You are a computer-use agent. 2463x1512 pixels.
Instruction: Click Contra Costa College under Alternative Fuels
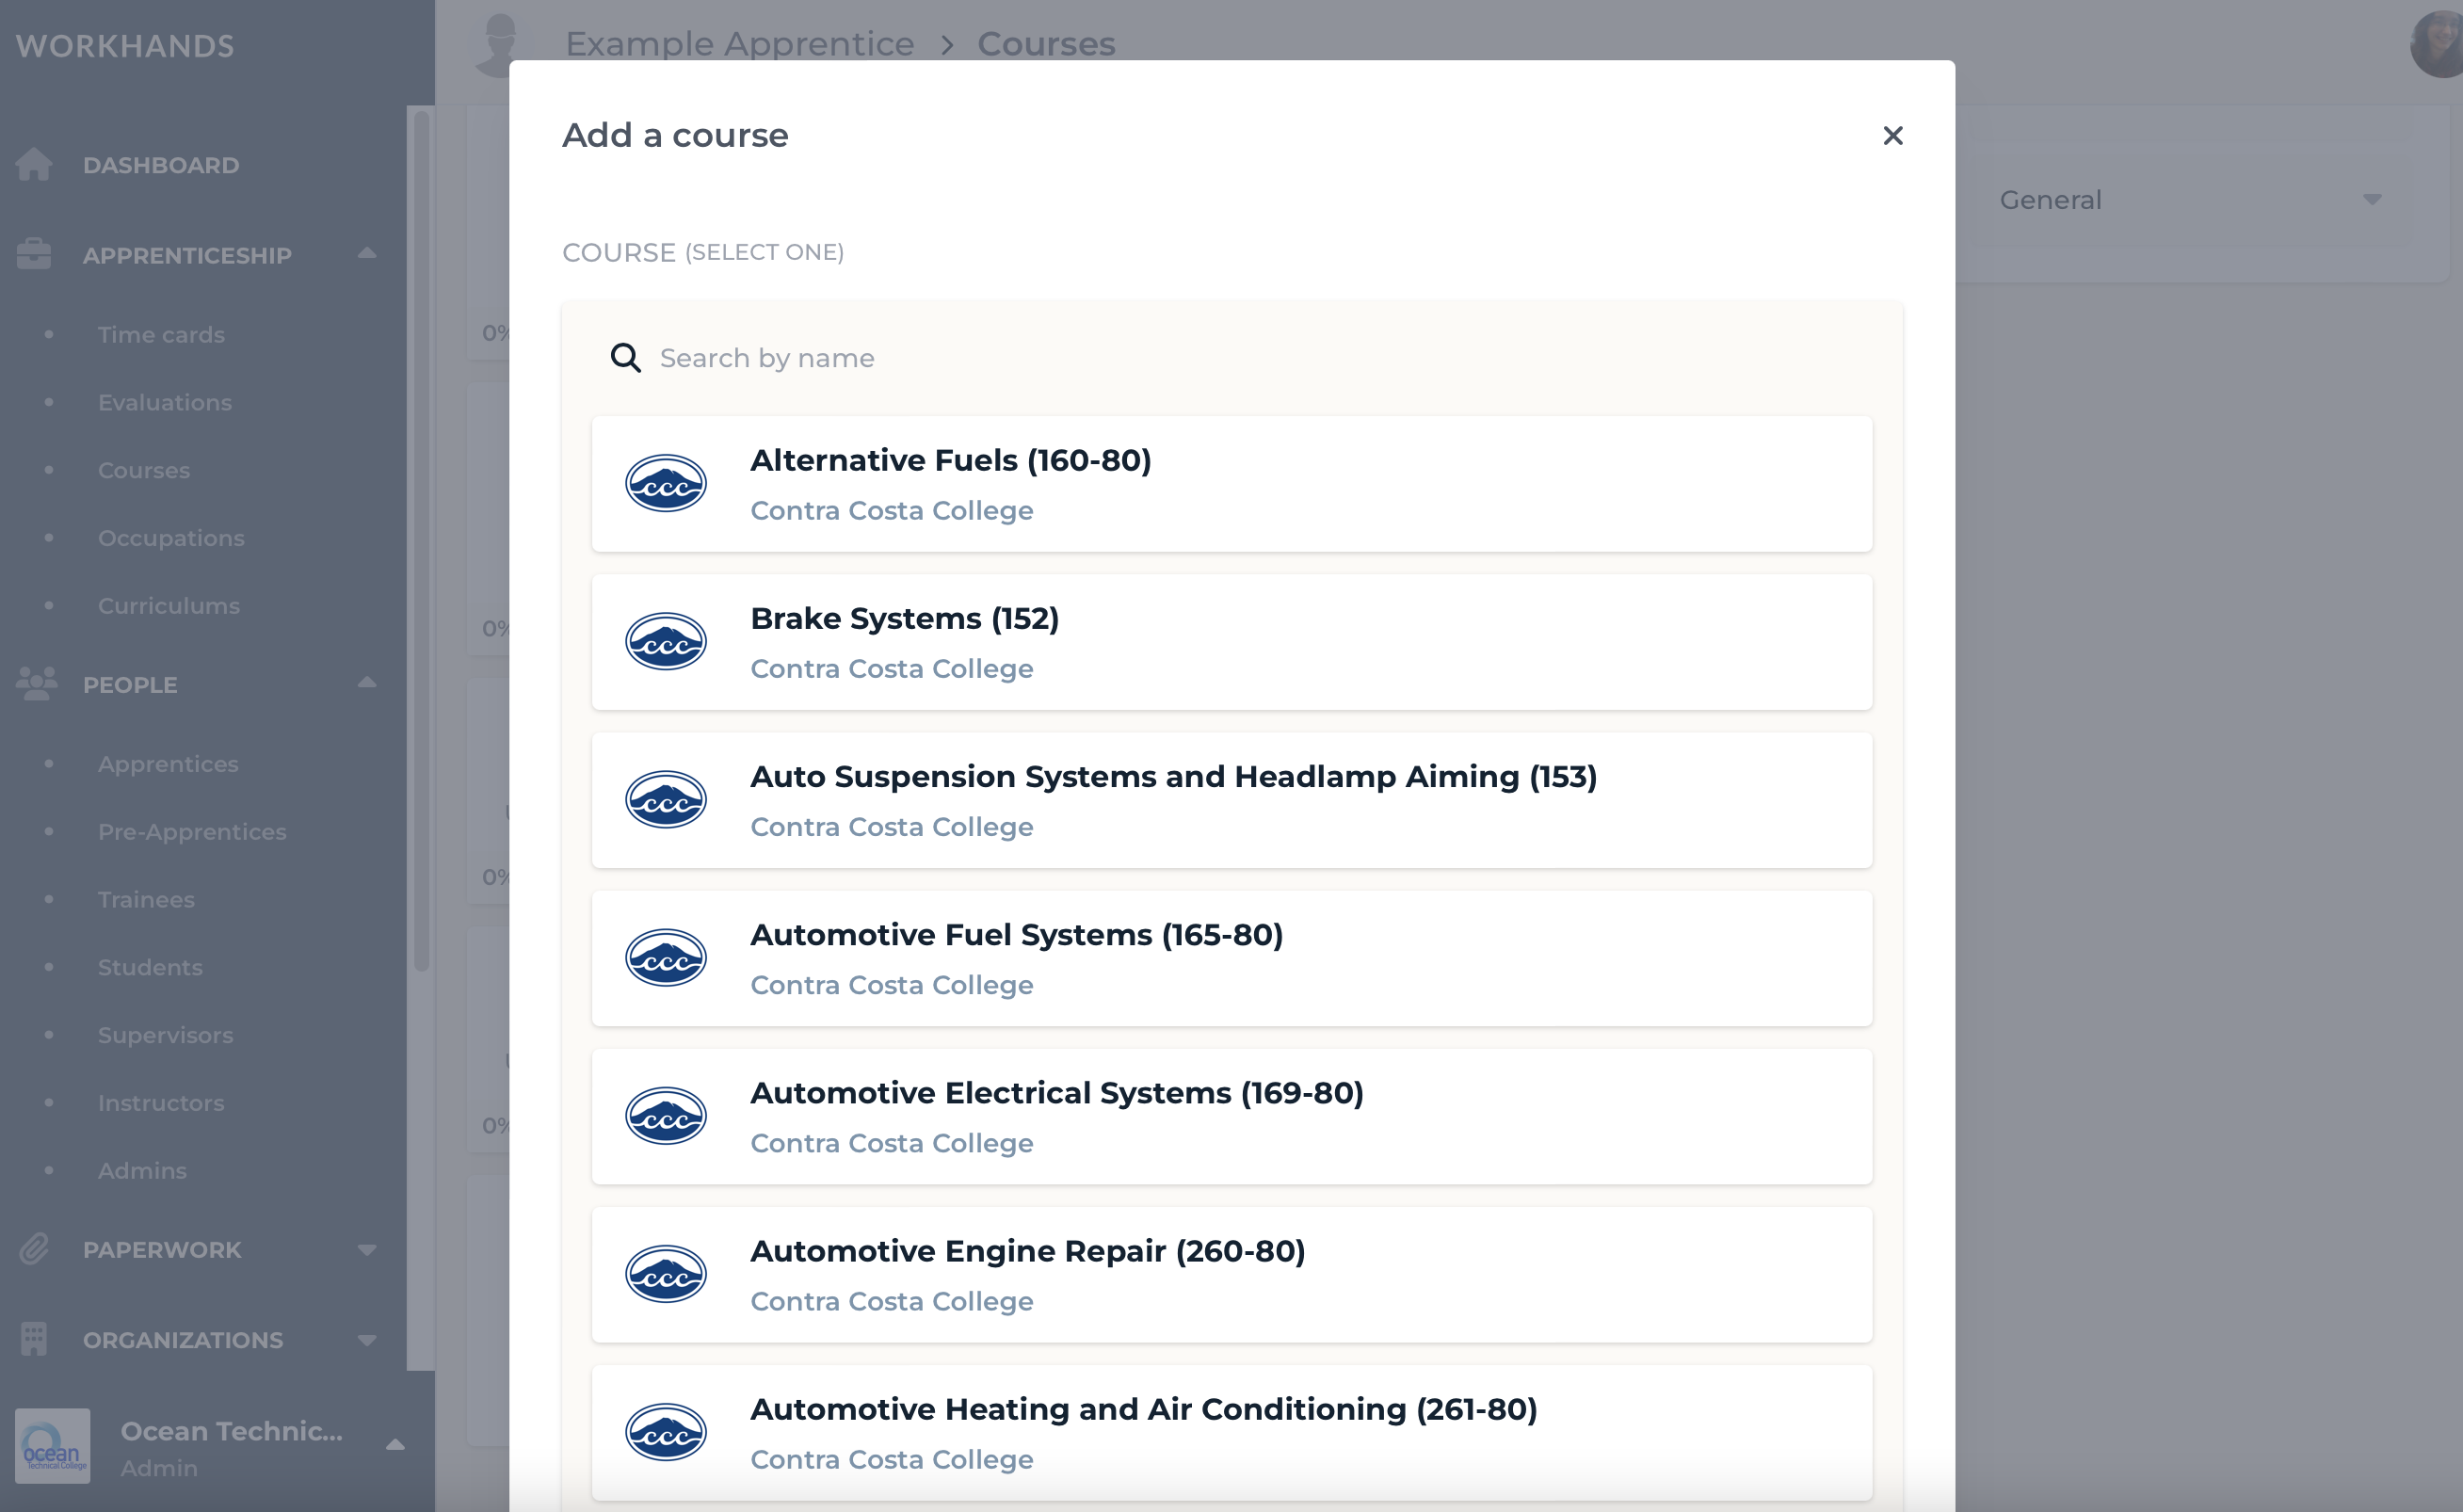892,511
